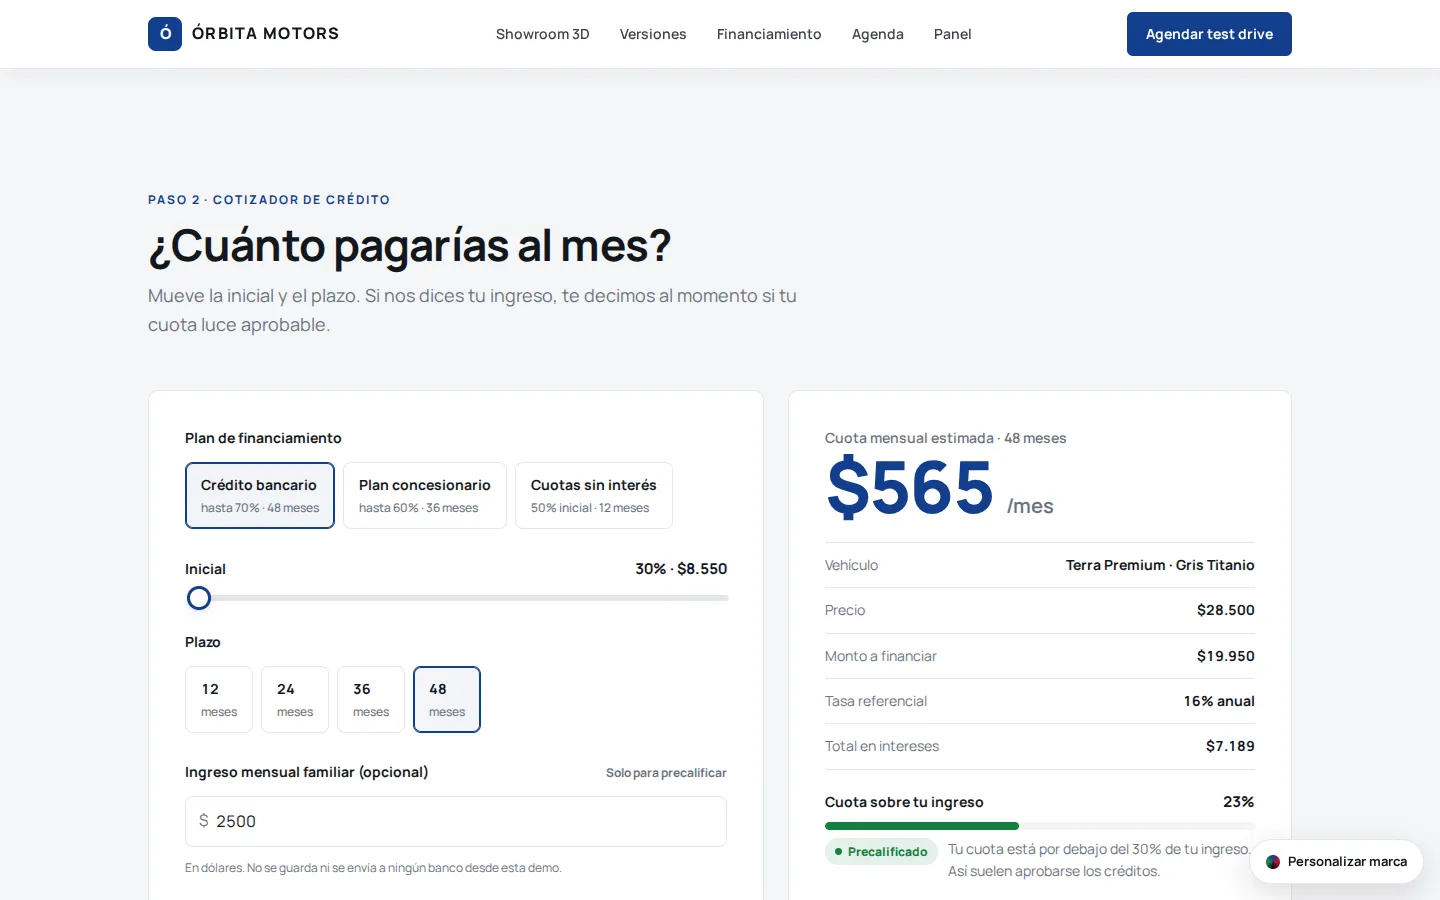Navigate to the Agenda page
The width and height of the screenshot is (1440, 900).
[x=878, y=34]
